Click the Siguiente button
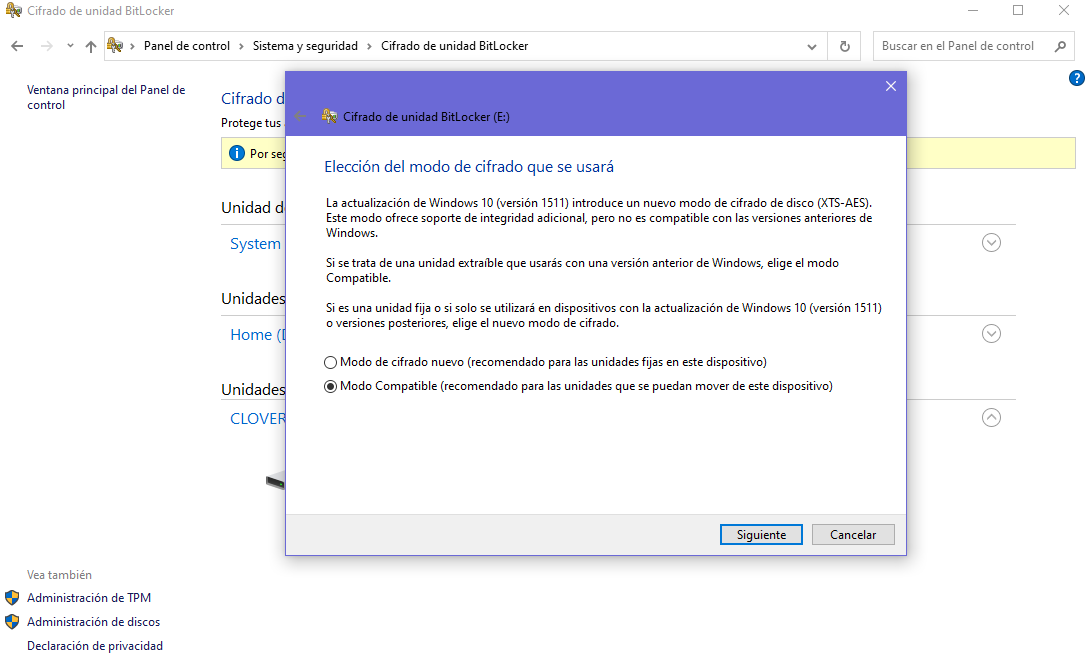 tap(761, 535)
